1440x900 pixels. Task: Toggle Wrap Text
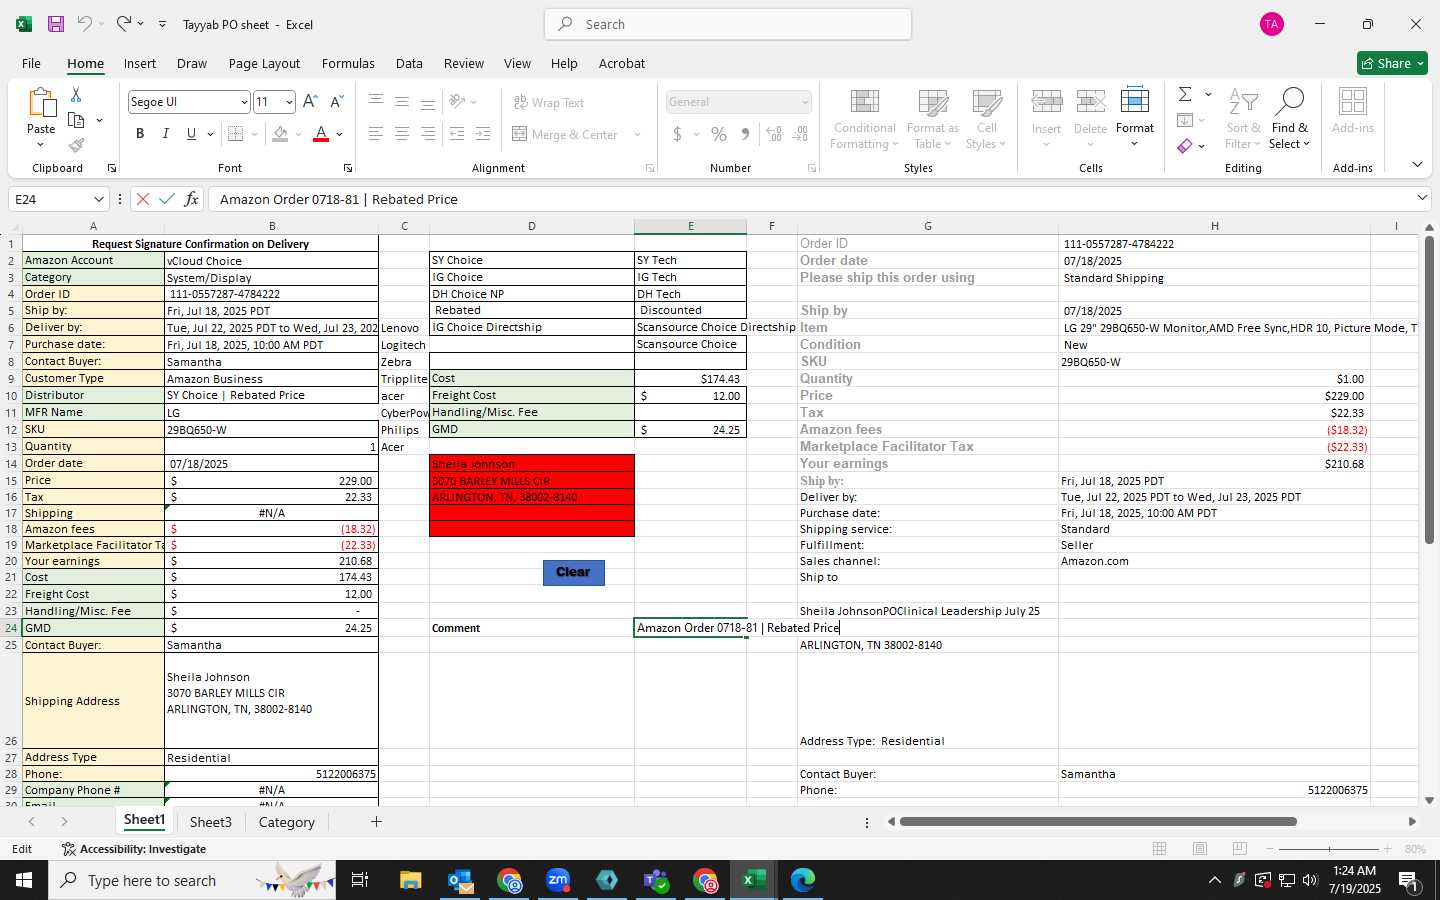[548, 102]
